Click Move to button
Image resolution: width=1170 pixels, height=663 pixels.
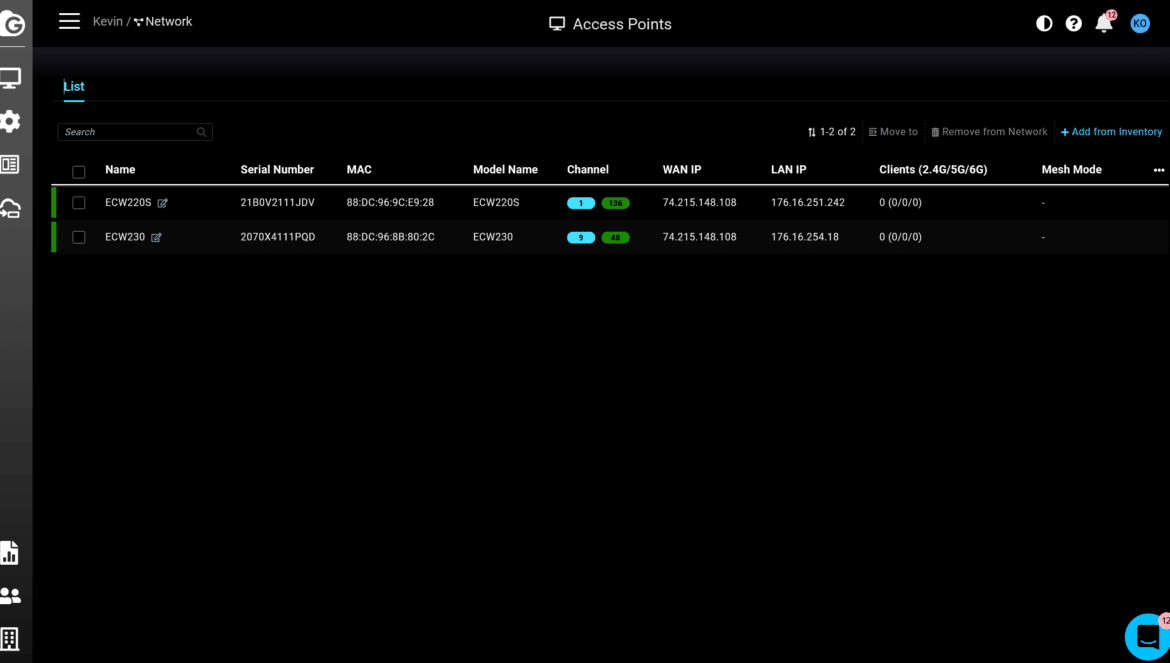pos(893,132)
